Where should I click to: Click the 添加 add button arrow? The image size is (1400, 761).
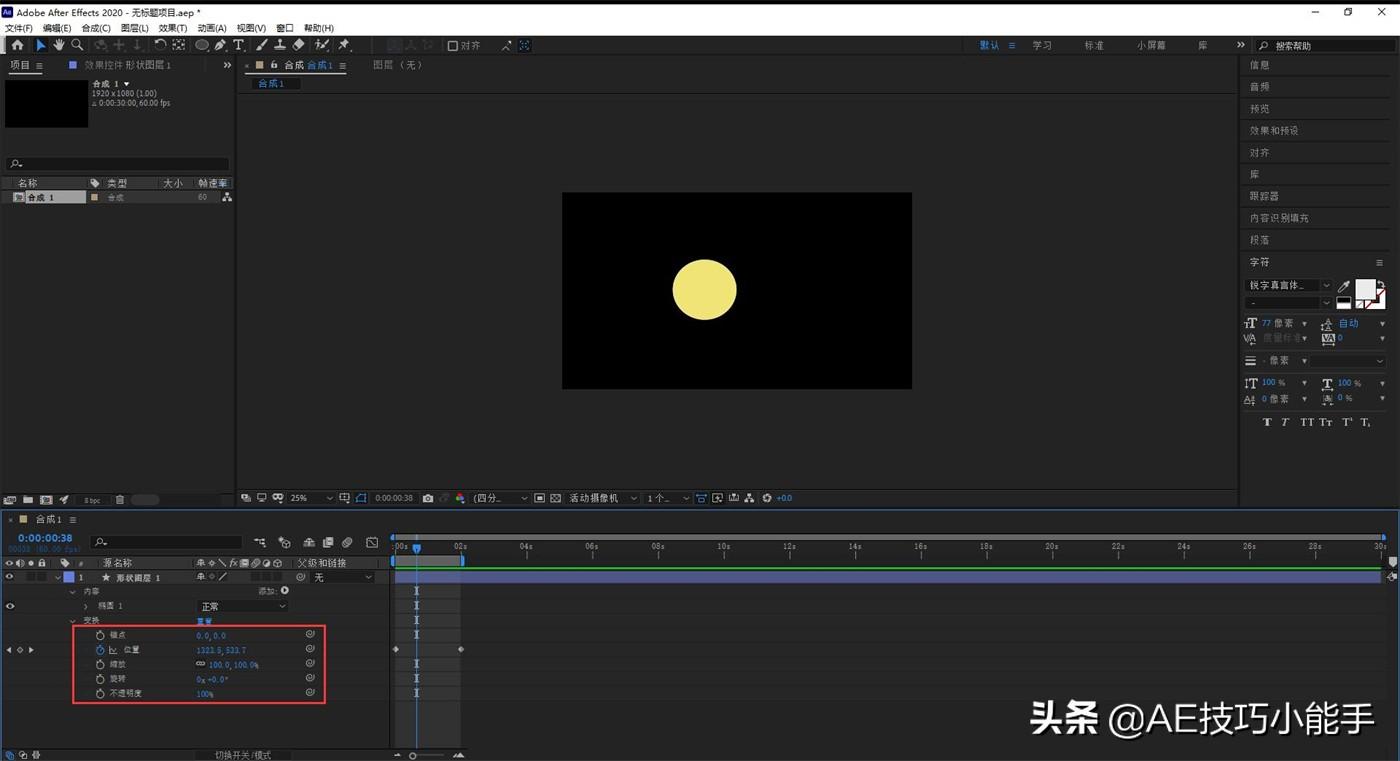[x=285, y=591]
